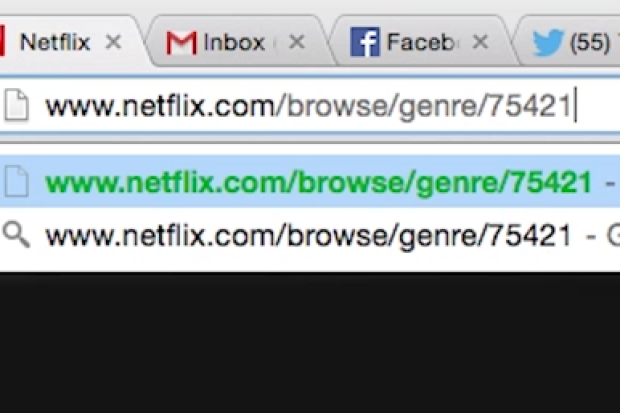Click the magnifying glass search suggestion icon
620x413 pixels.
pos(16,235)
